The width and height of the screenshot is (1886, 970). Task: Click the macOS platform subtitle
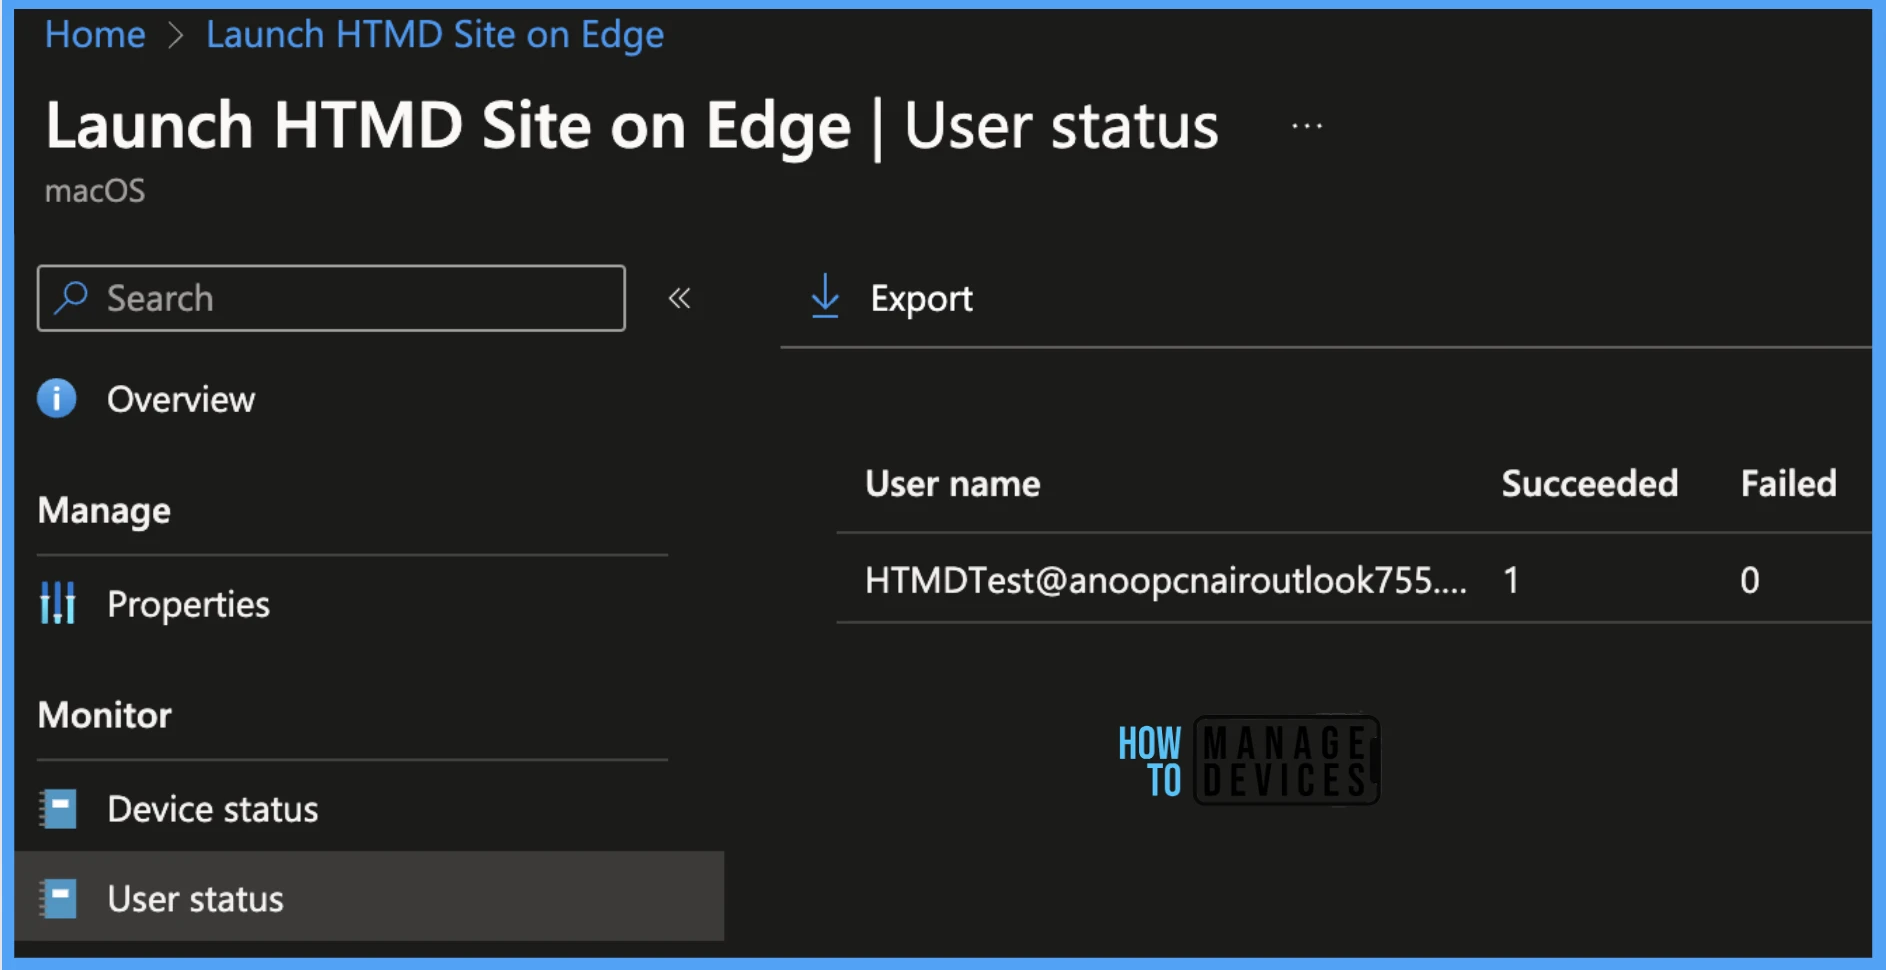point(95,191)
